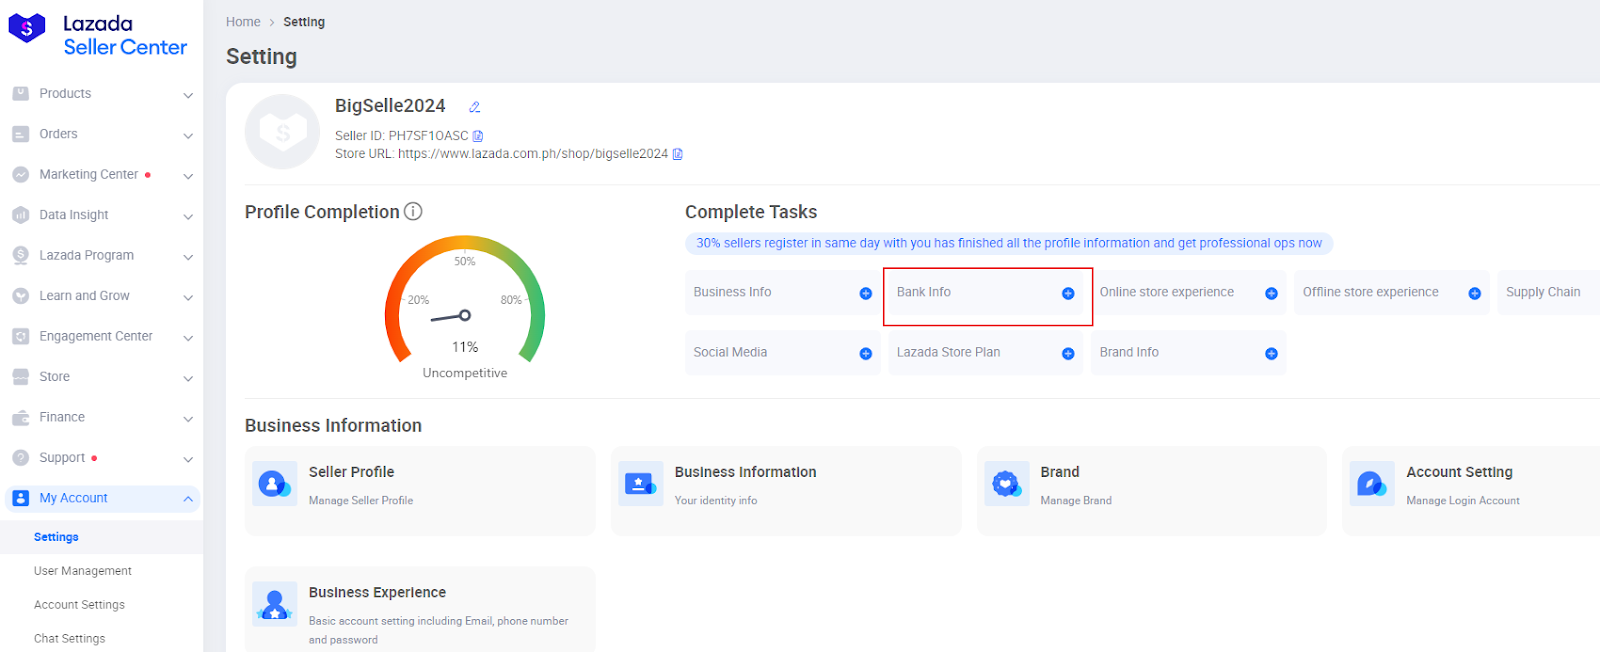Collapse the My Account sidebar section
This screenshot has height=652, width=1600.
coord(188,499)
